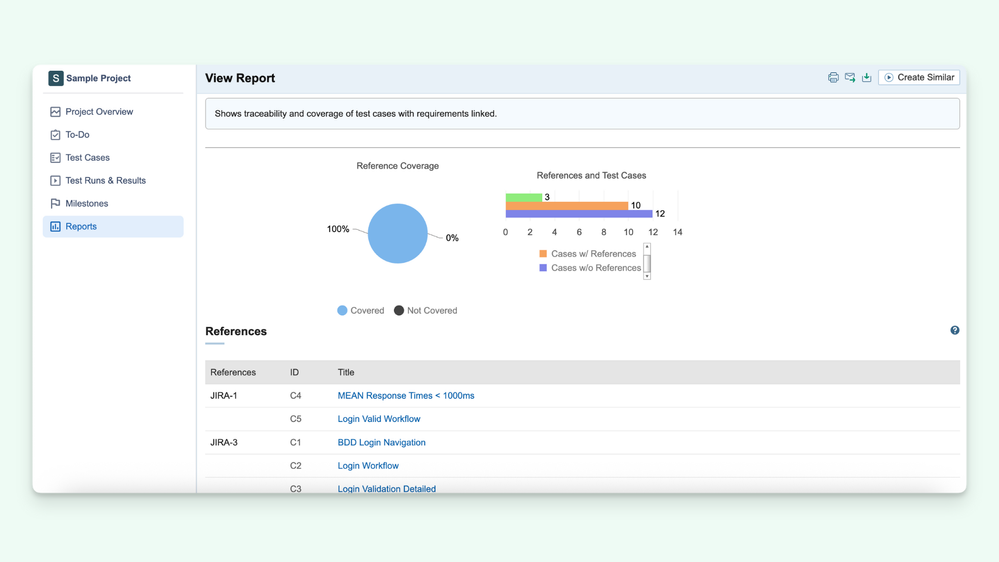999x562 pixels.
Task: Click the Test Runs play icon
Action: (55, 181)
